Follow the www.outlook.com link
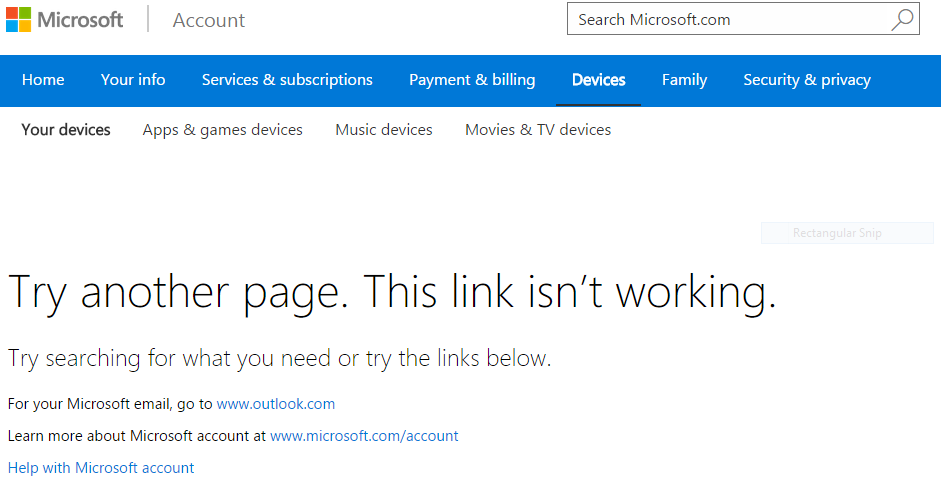The image size is (941, 485). pyautogui.click(x=275, y=404)
